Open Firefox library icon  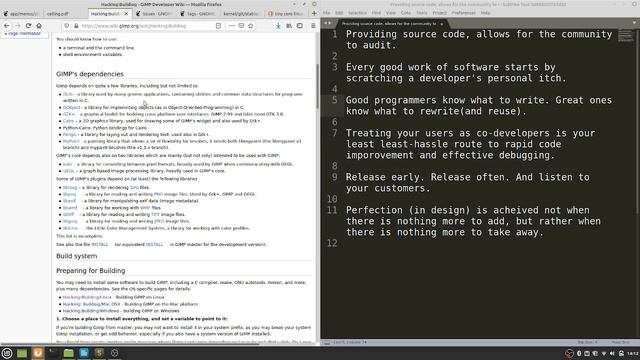click(289, 26)
